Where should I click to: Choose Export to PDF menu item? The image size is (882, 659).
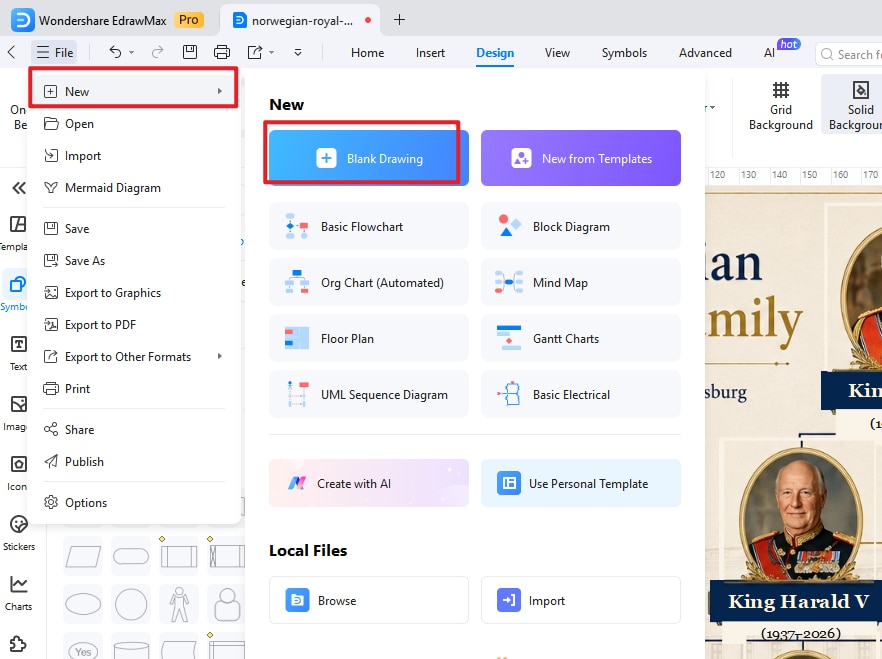tap(134, 324)
